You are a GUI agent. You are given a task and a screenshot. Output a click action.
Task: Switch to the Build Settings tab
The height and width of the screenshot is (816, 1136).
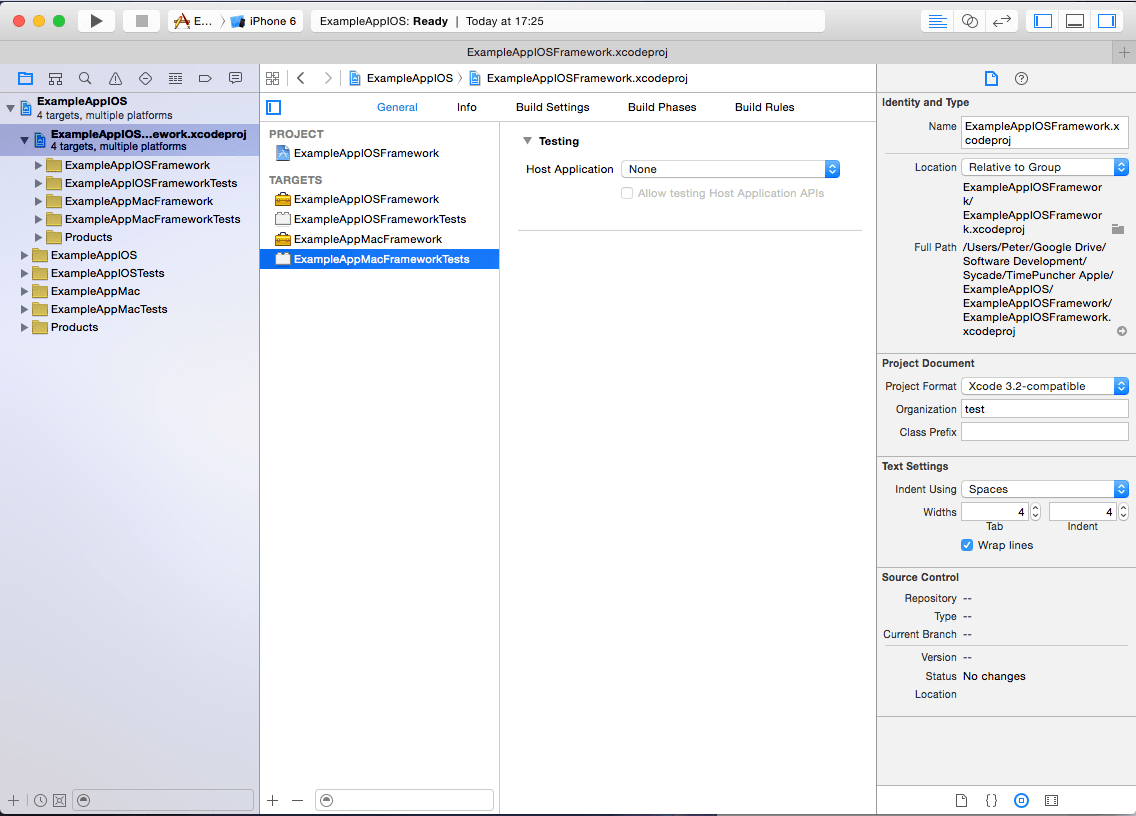click(x=553, y=107)
